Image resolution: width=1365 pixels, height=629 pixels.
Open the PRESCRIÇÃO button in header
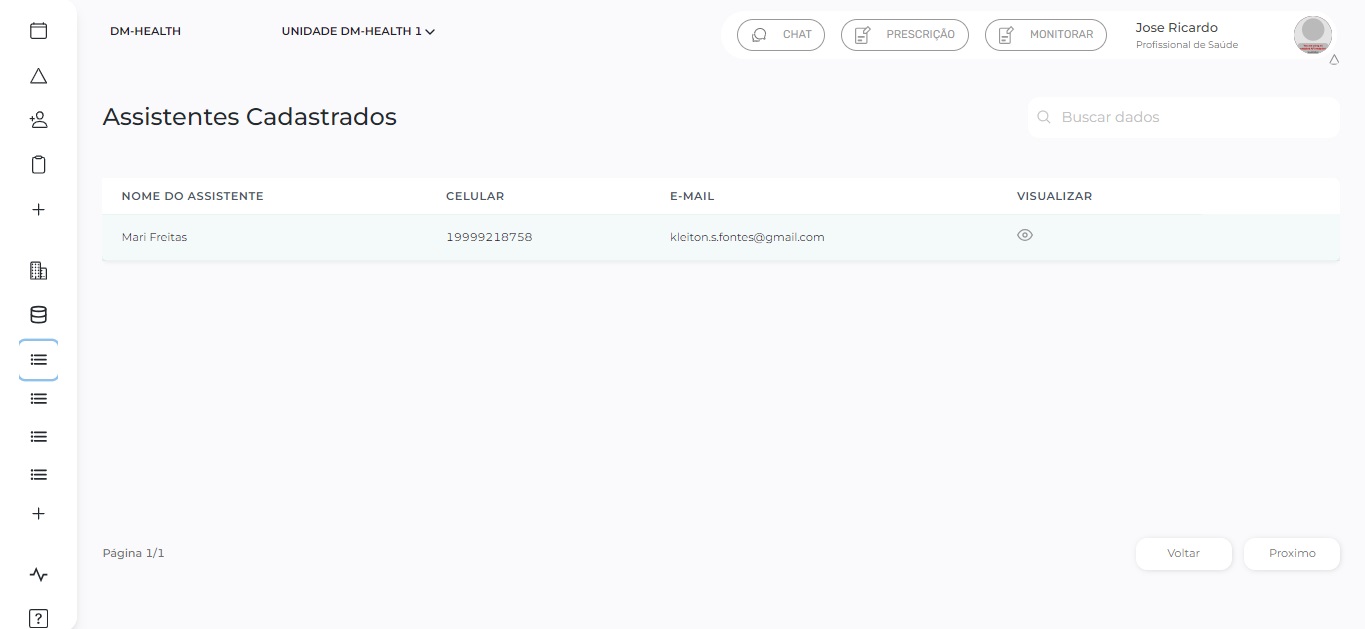coord(904,34)
